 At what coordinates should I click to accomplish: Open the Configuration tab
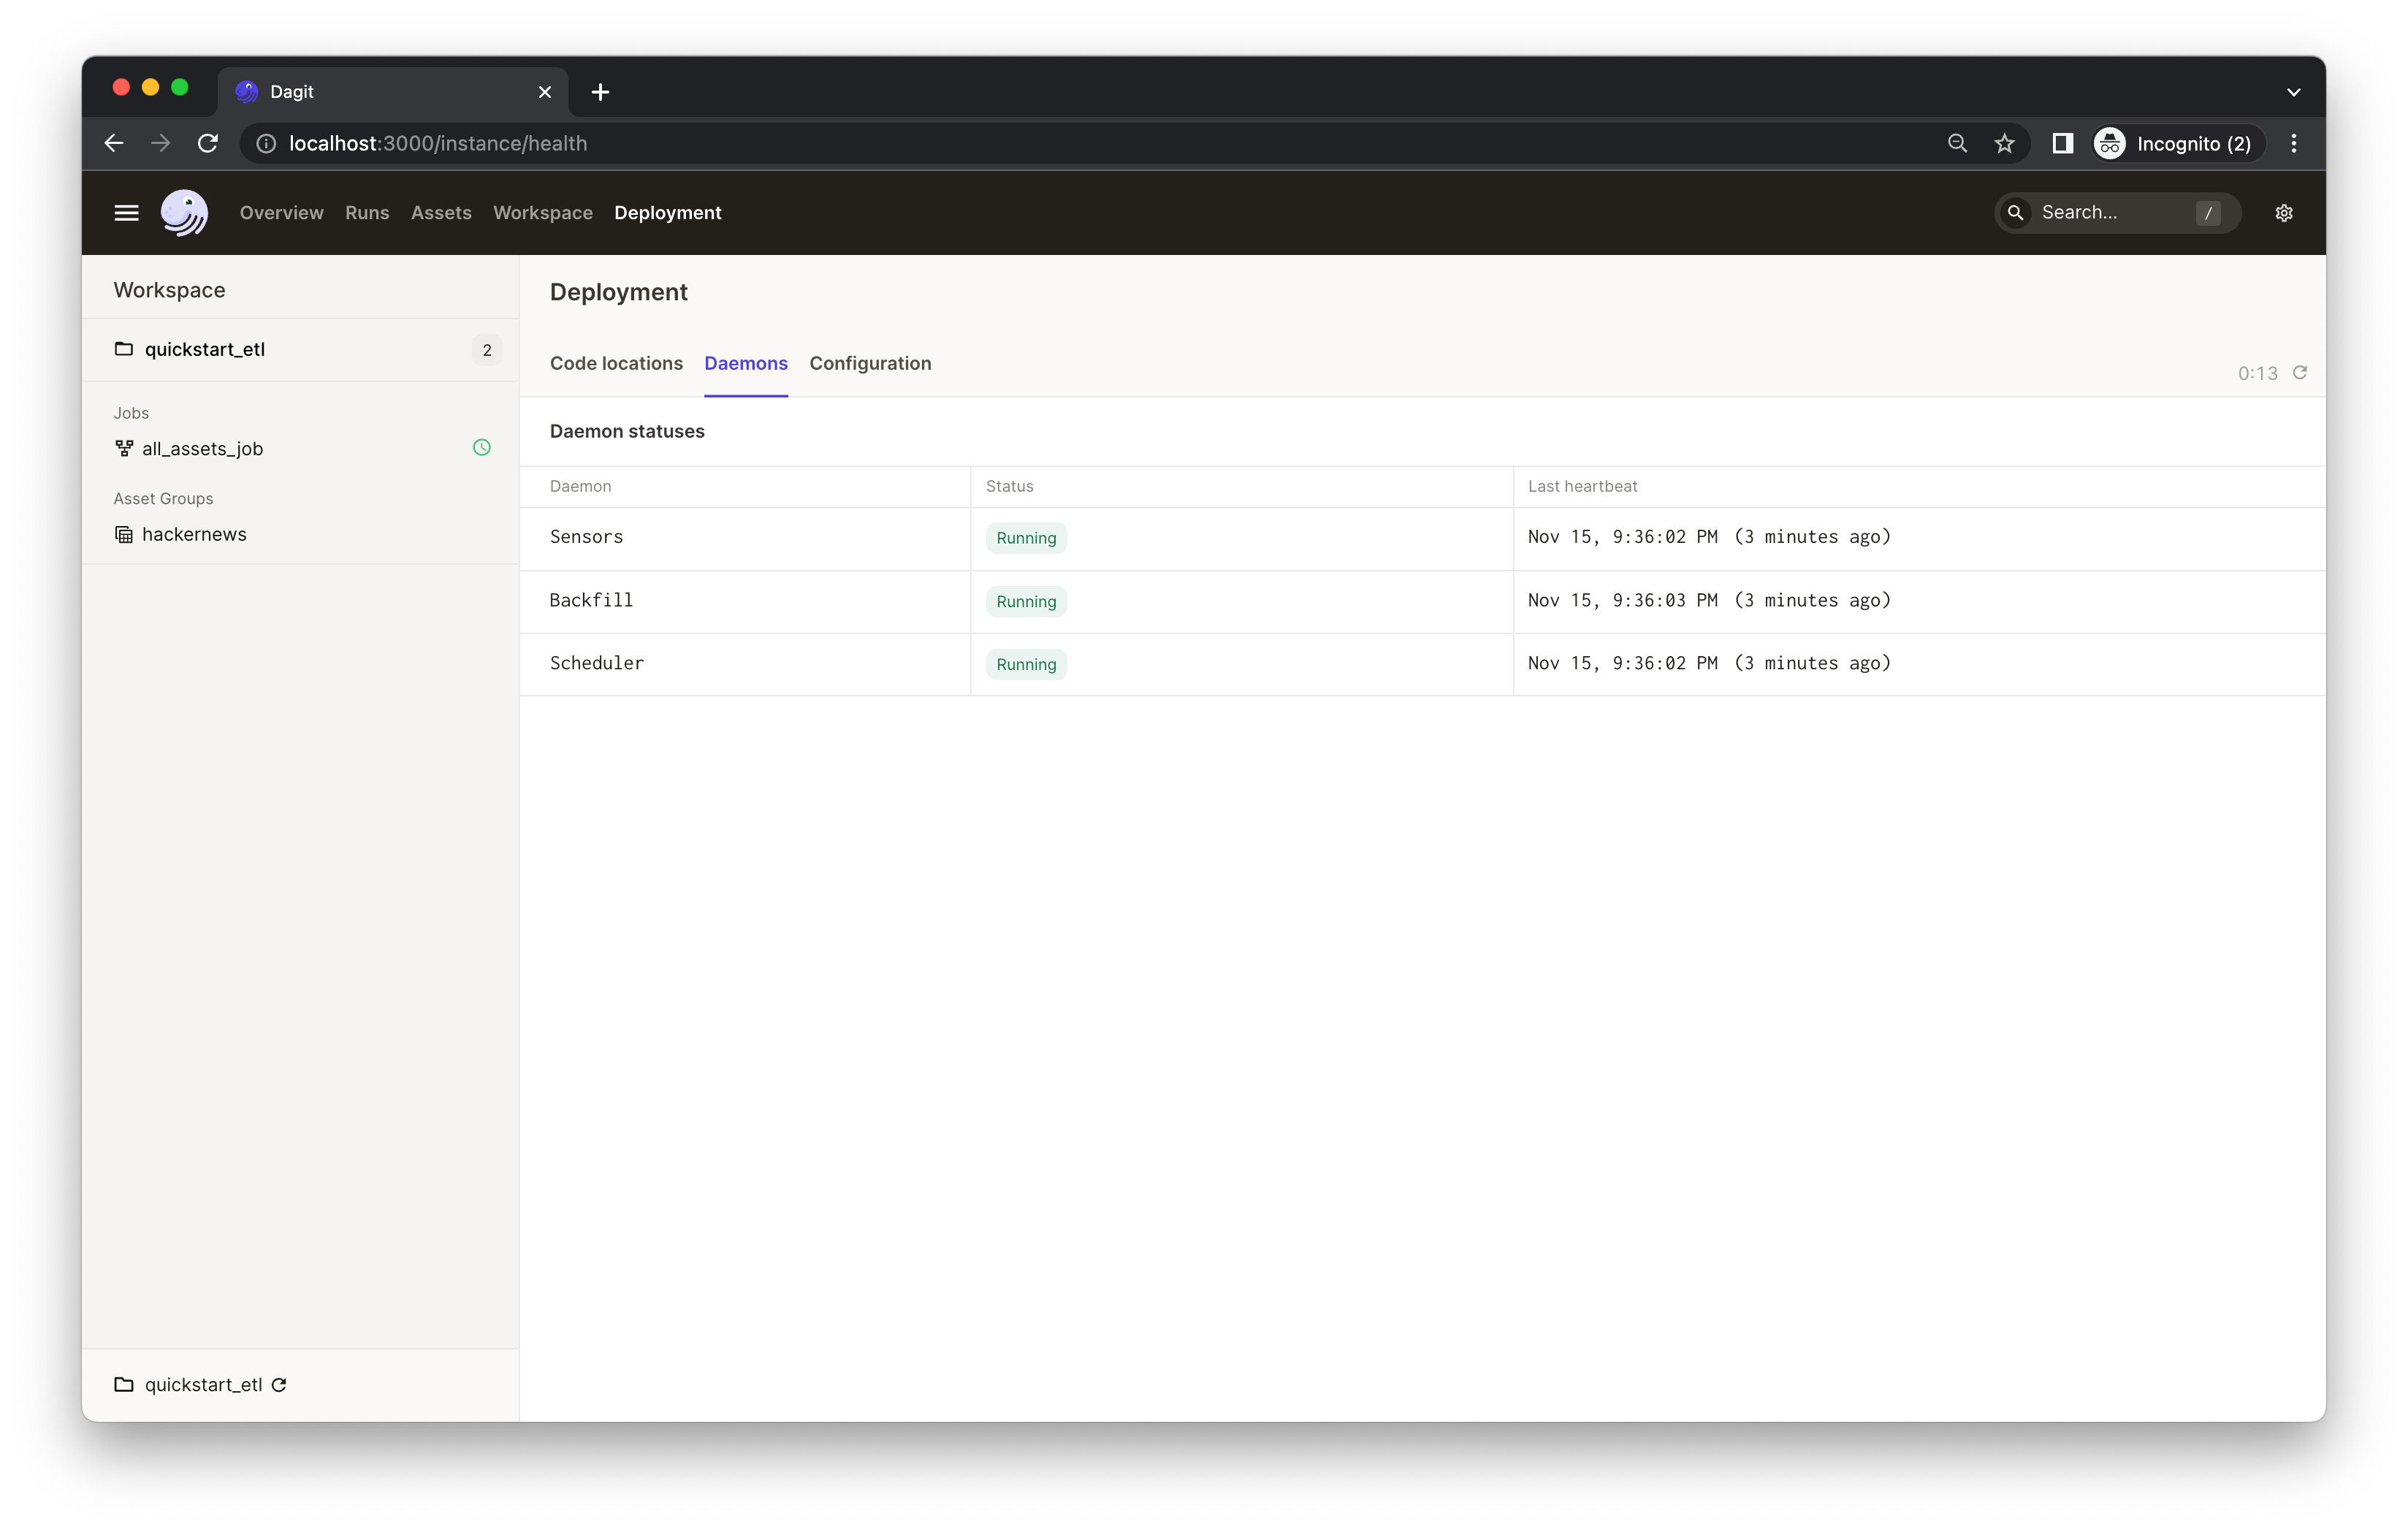(x=870, y=363)
